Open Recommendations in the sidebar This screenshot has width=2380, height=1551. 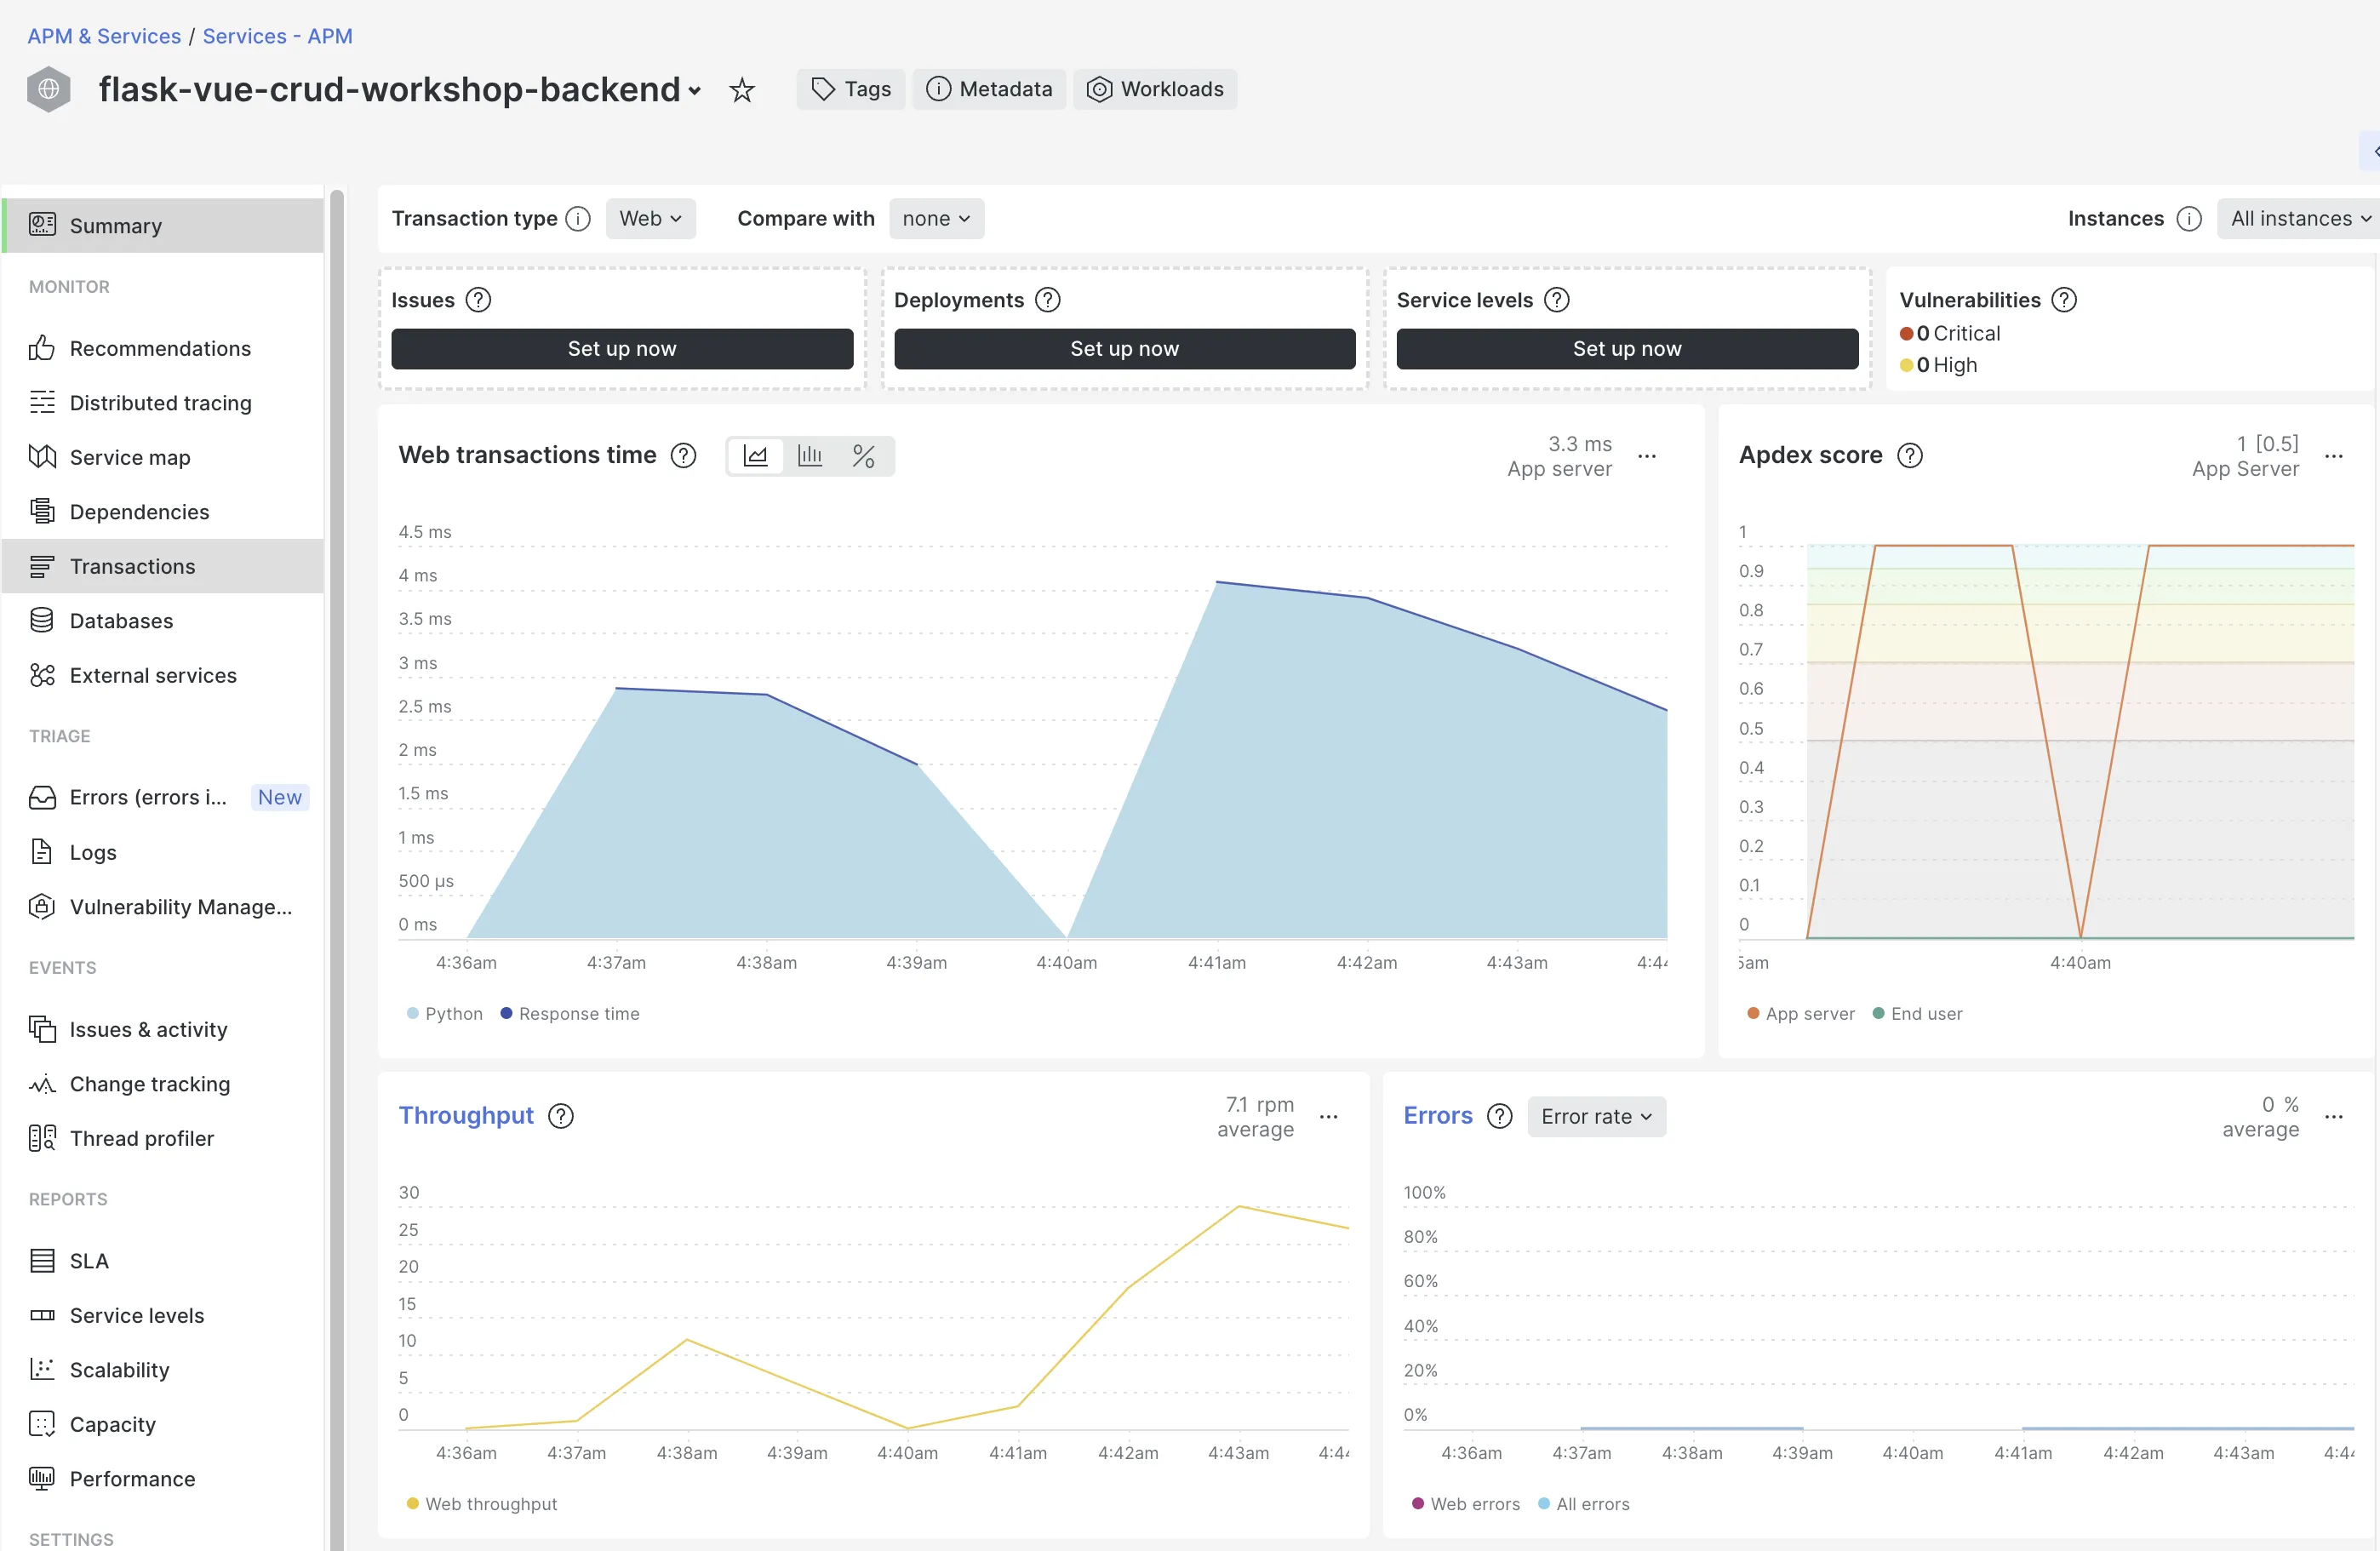[x=163, y=348]
